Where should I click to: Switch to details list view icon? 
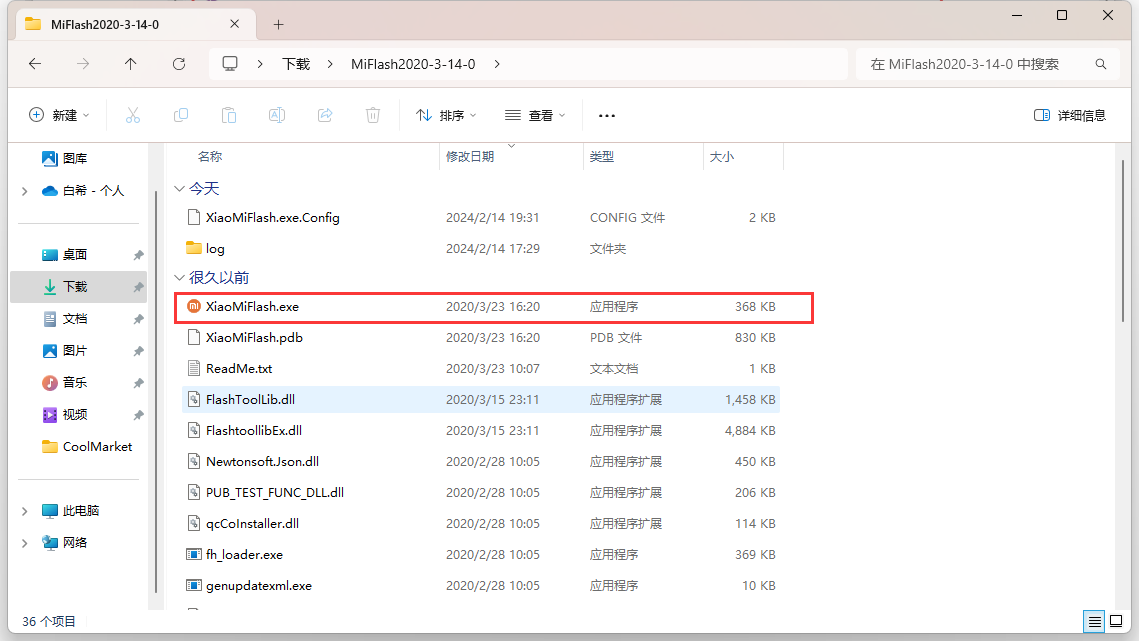click(x=1094, y=621)
